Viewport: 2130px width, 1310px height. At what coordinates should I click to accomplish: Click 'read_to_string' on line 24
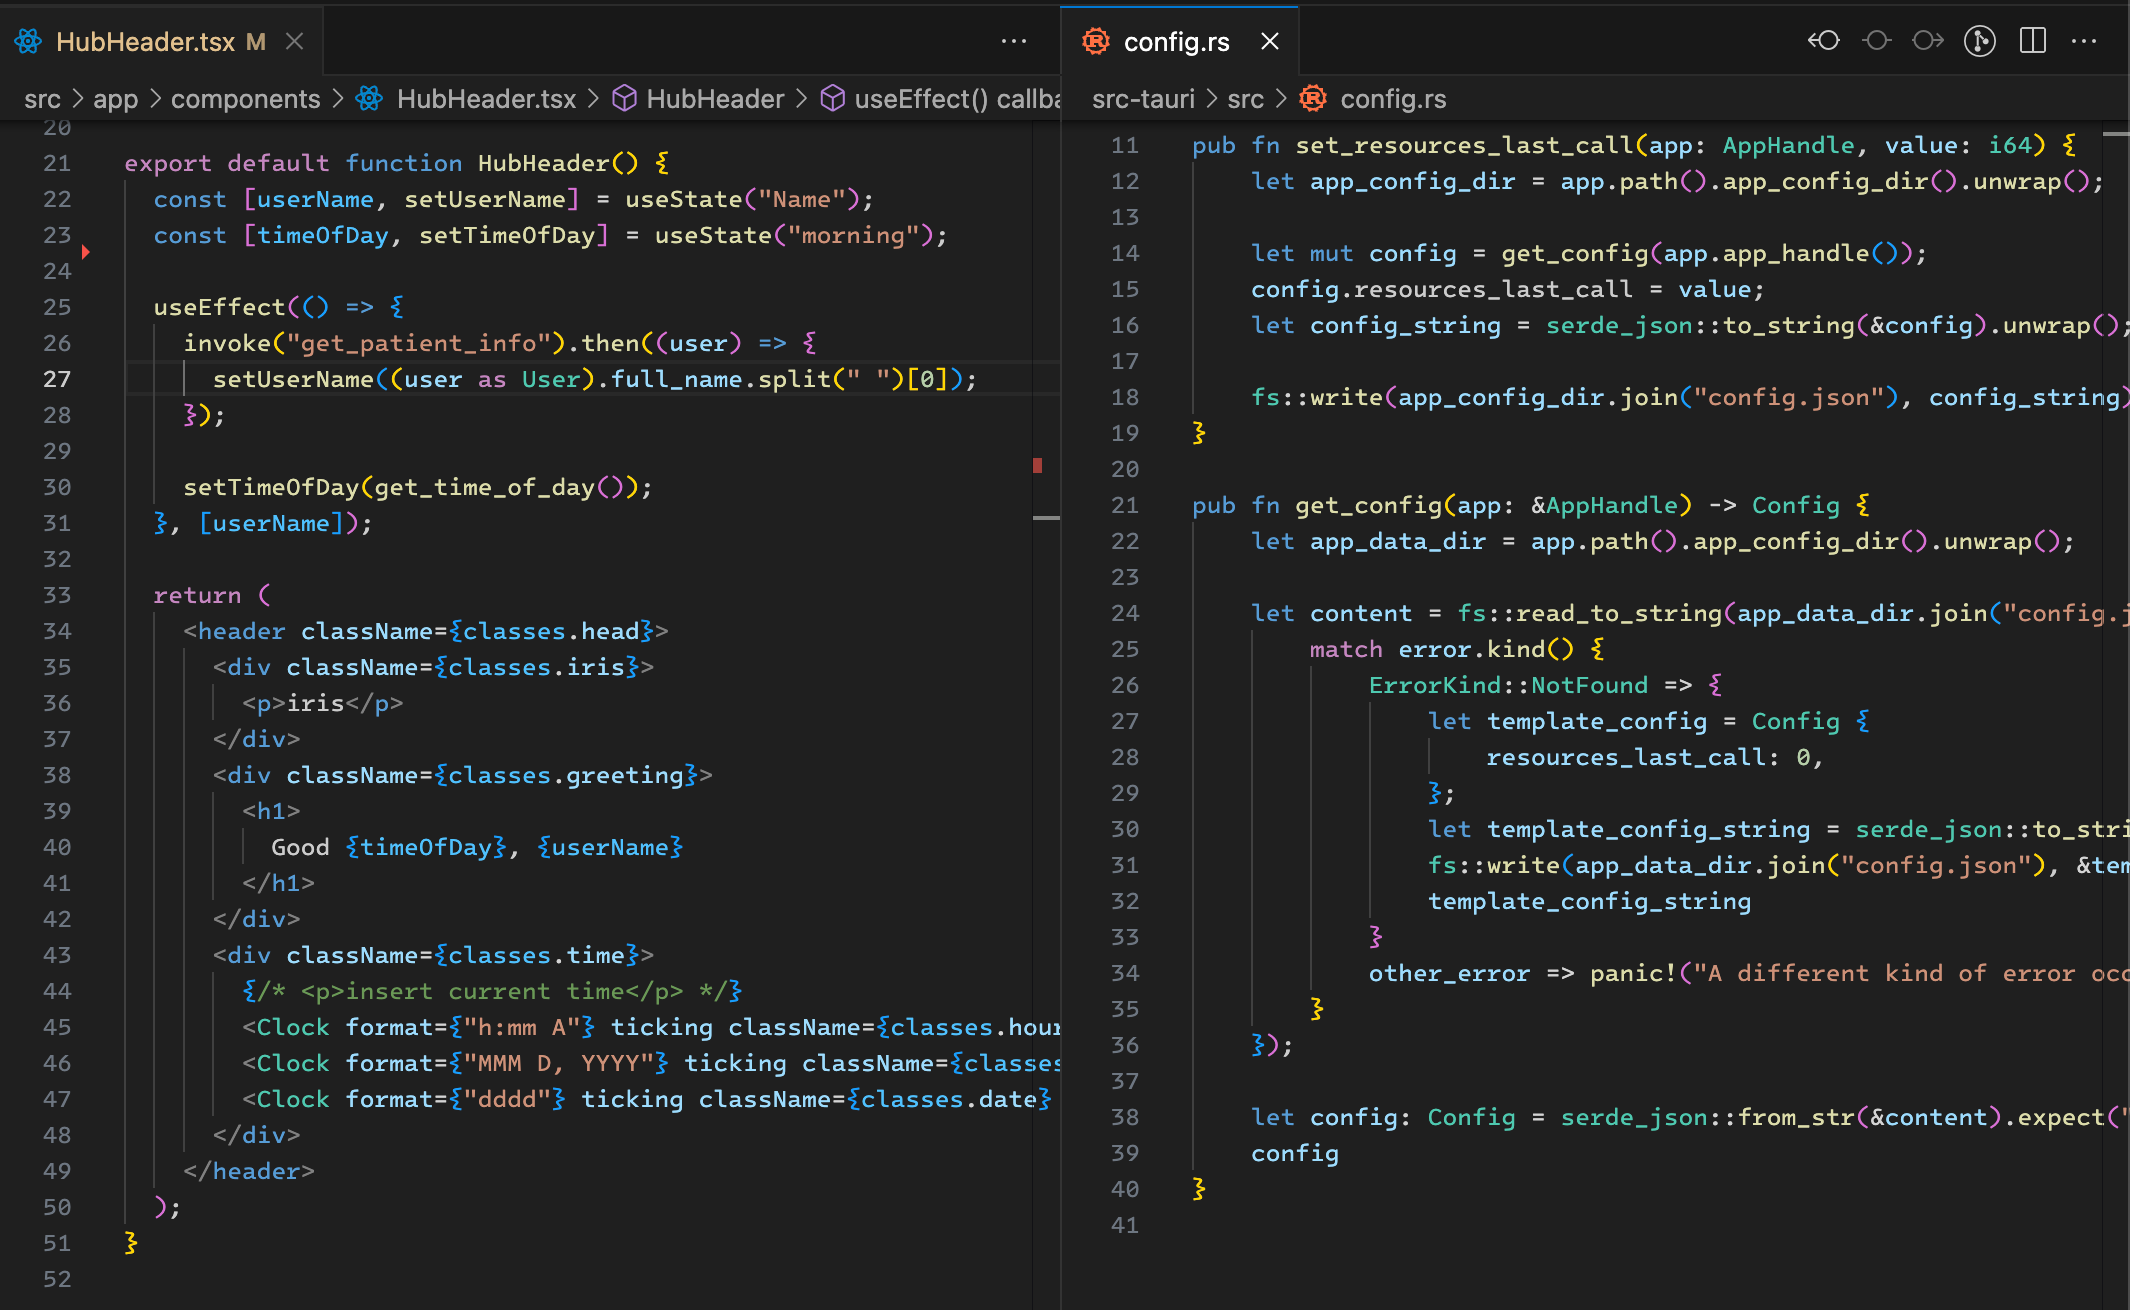[x=1619, y=613]
